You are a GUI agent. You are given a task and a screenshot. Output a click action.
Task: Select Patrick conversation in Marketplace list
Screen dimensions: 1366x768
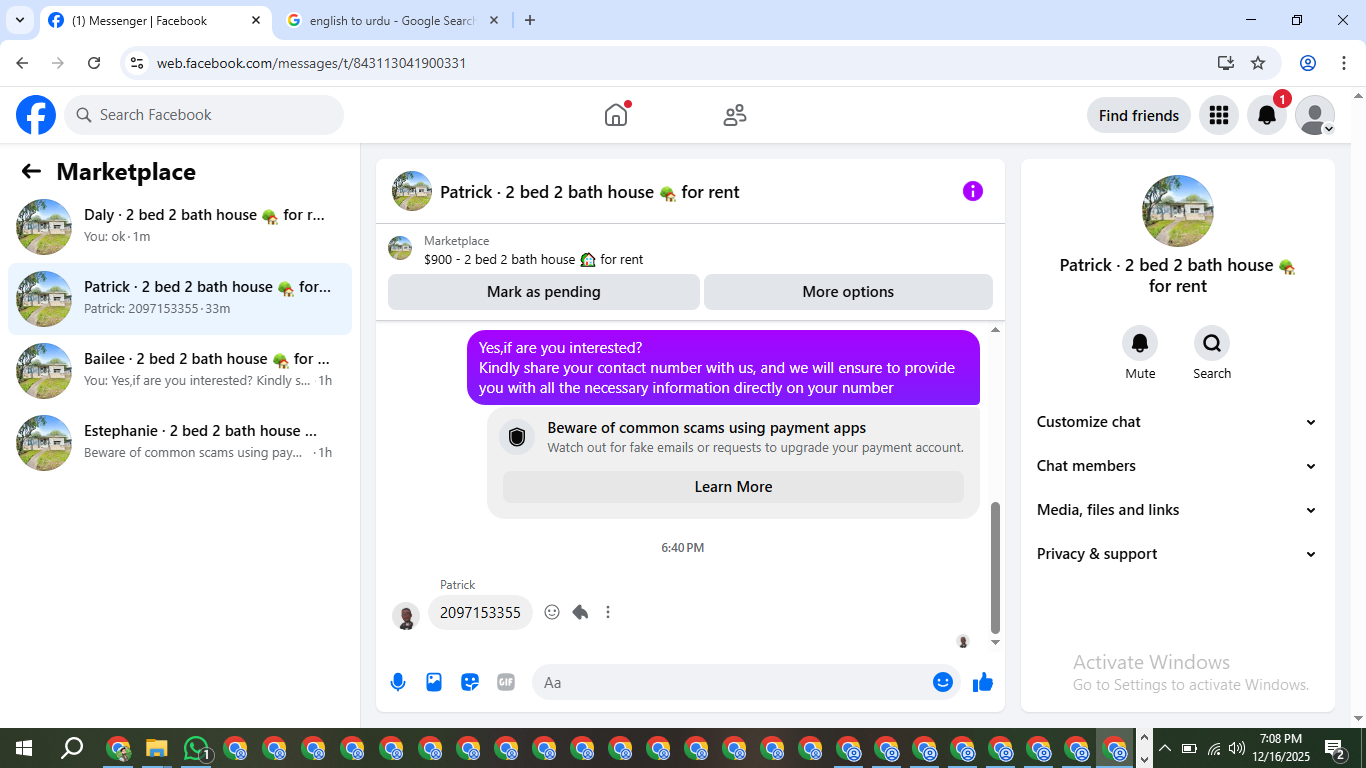(180, 298)
